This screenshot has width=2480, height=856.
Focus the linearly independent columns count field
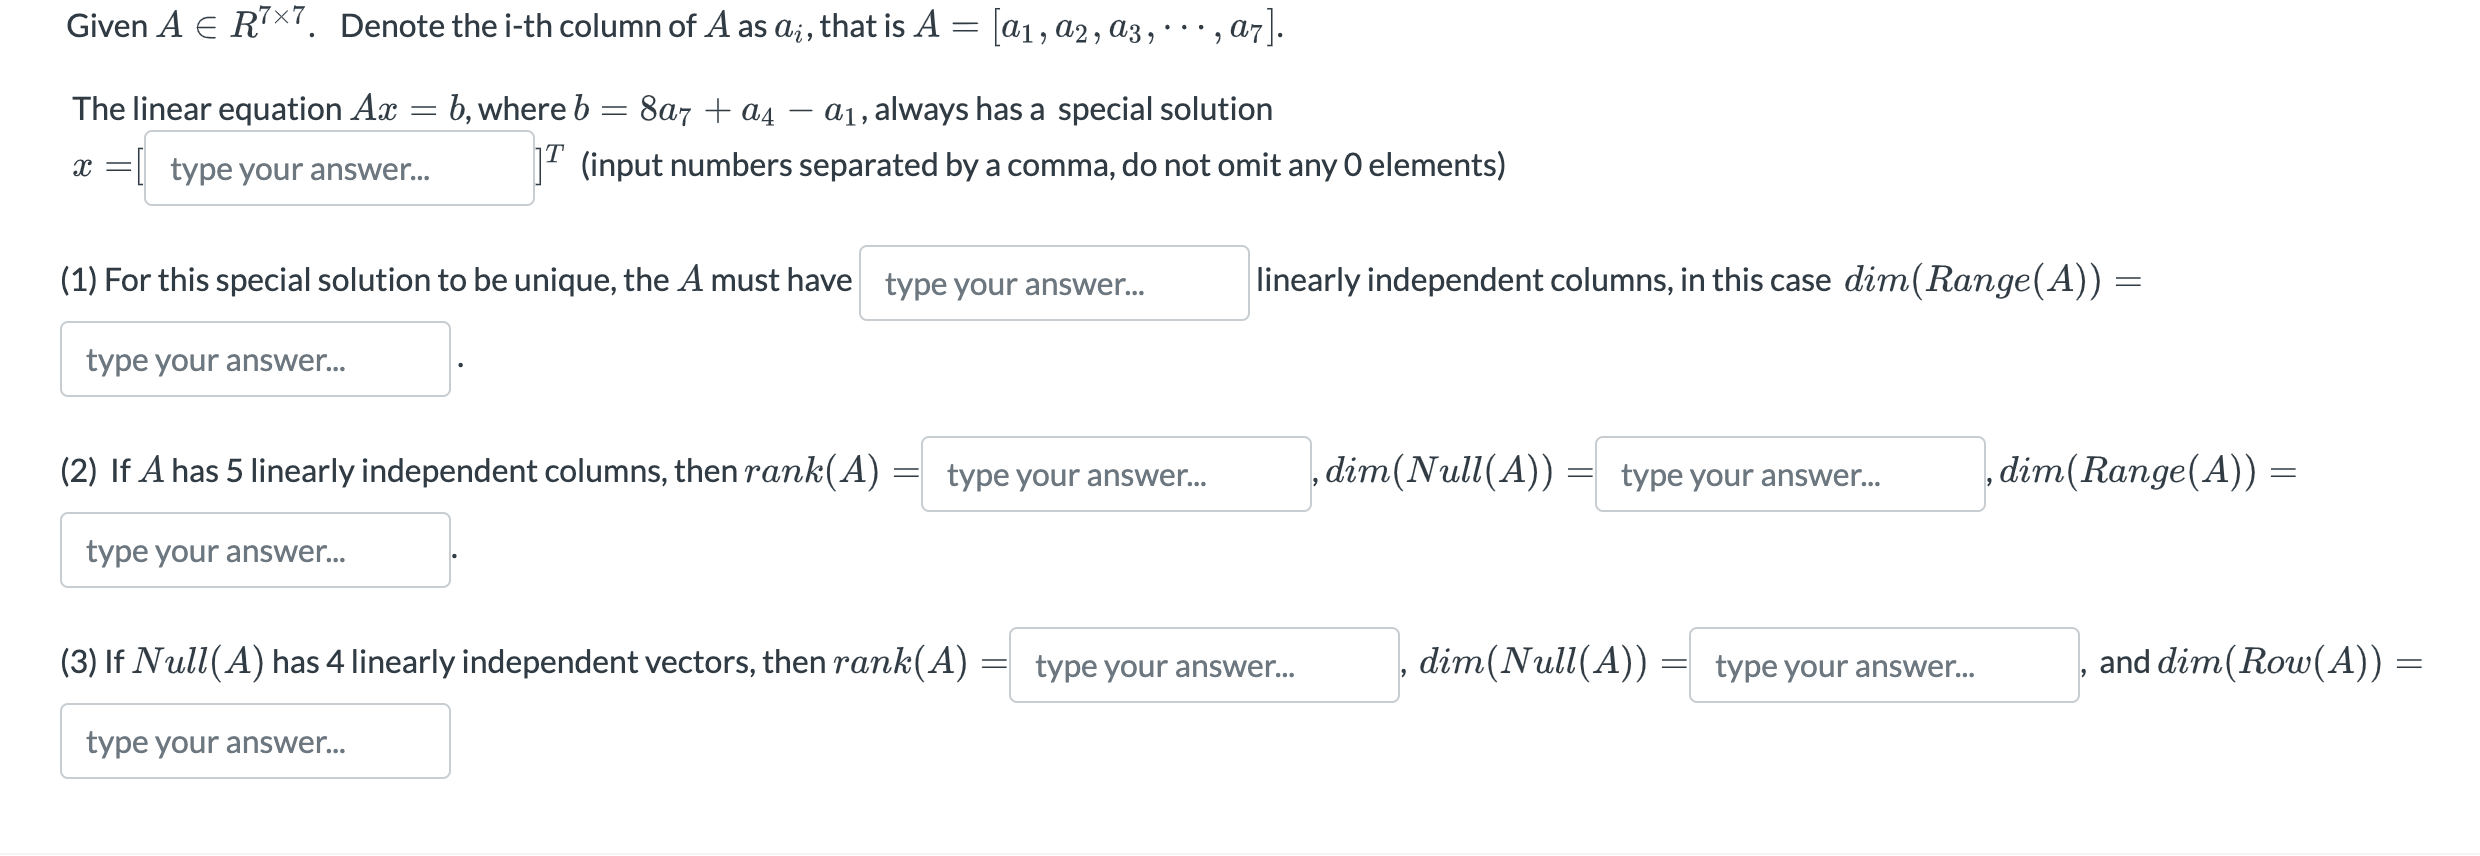tap(1053, 284)
